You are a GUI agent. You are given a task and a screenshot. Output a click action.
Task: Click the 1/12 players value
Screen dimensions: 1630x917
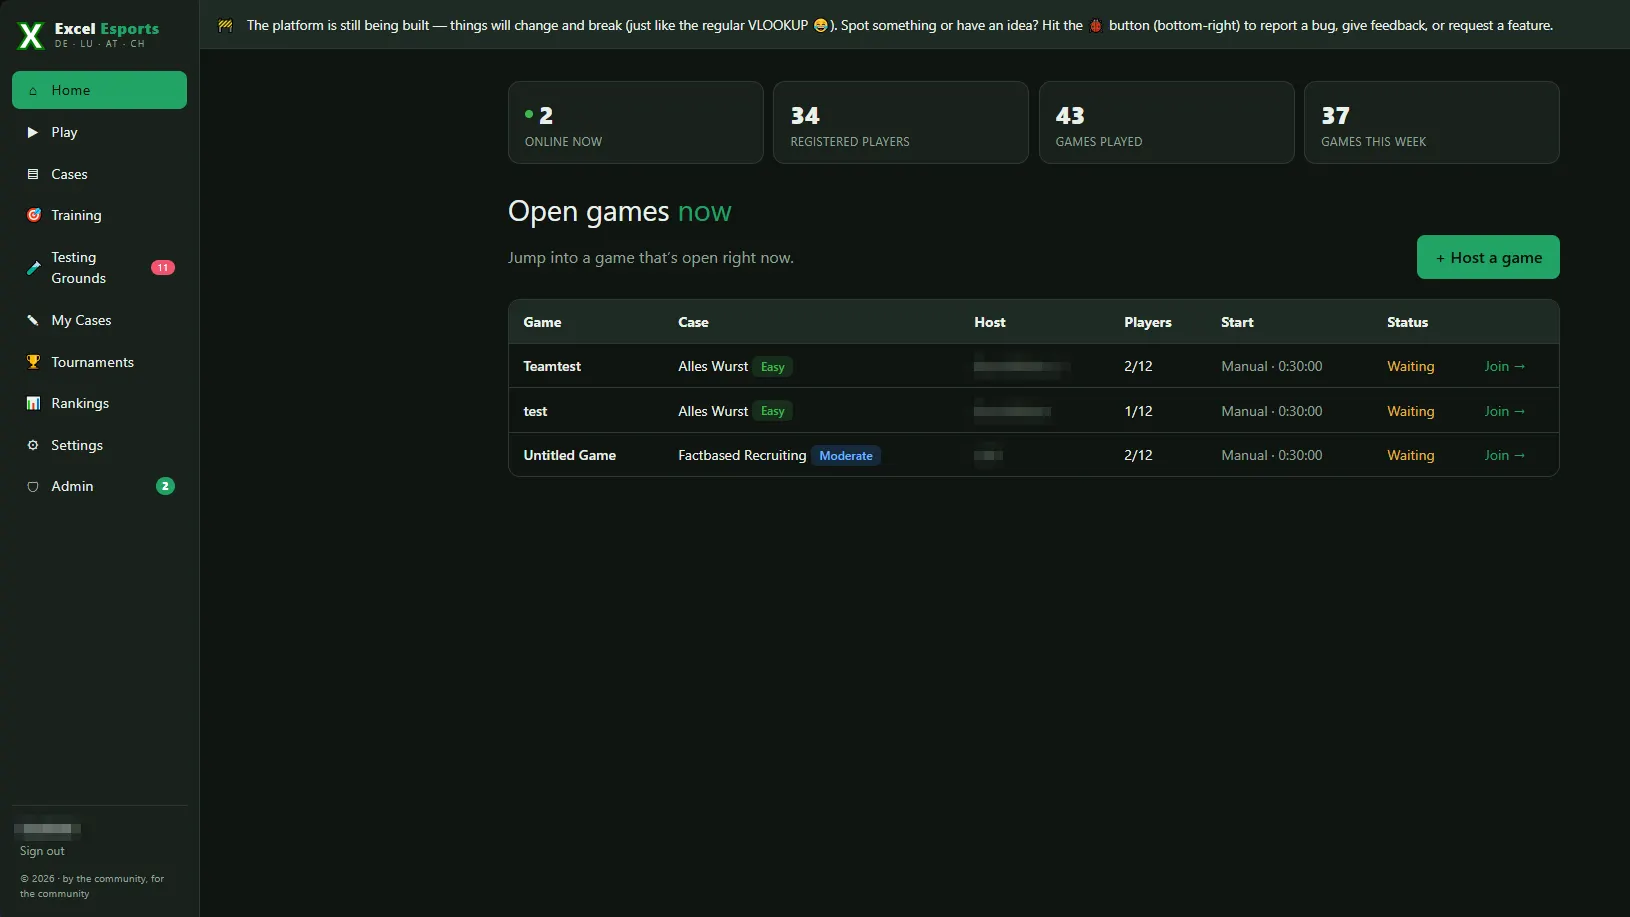[1138, 411]
